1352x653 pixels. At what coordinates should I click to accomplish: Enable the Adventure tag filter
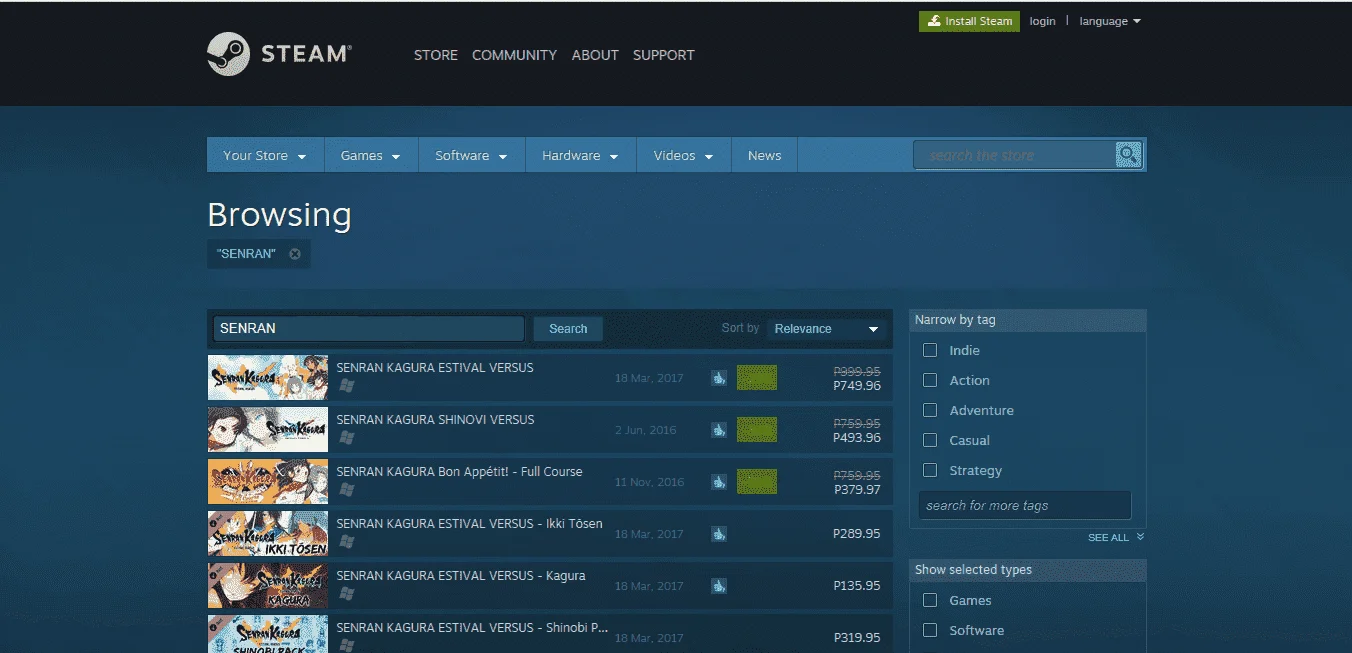(x=930, y=410)
